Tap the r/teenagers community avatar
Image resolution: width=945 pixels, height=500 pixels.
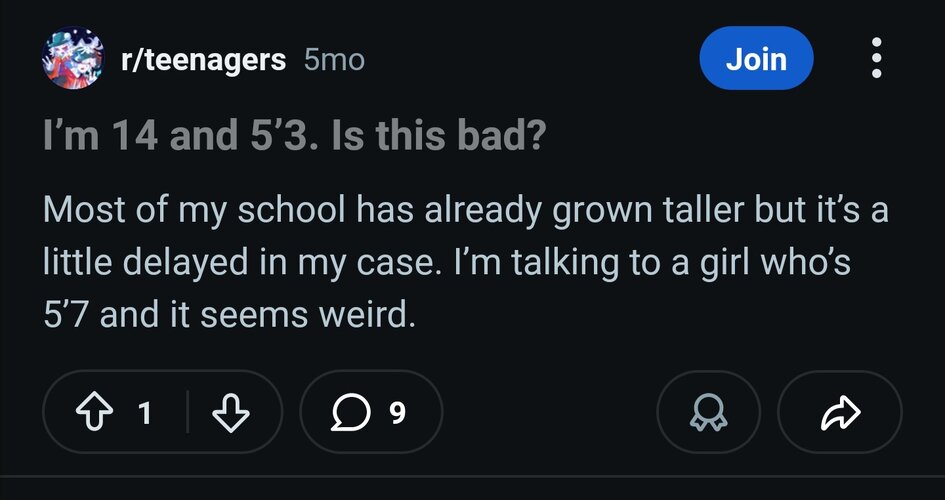click(73, 58)
